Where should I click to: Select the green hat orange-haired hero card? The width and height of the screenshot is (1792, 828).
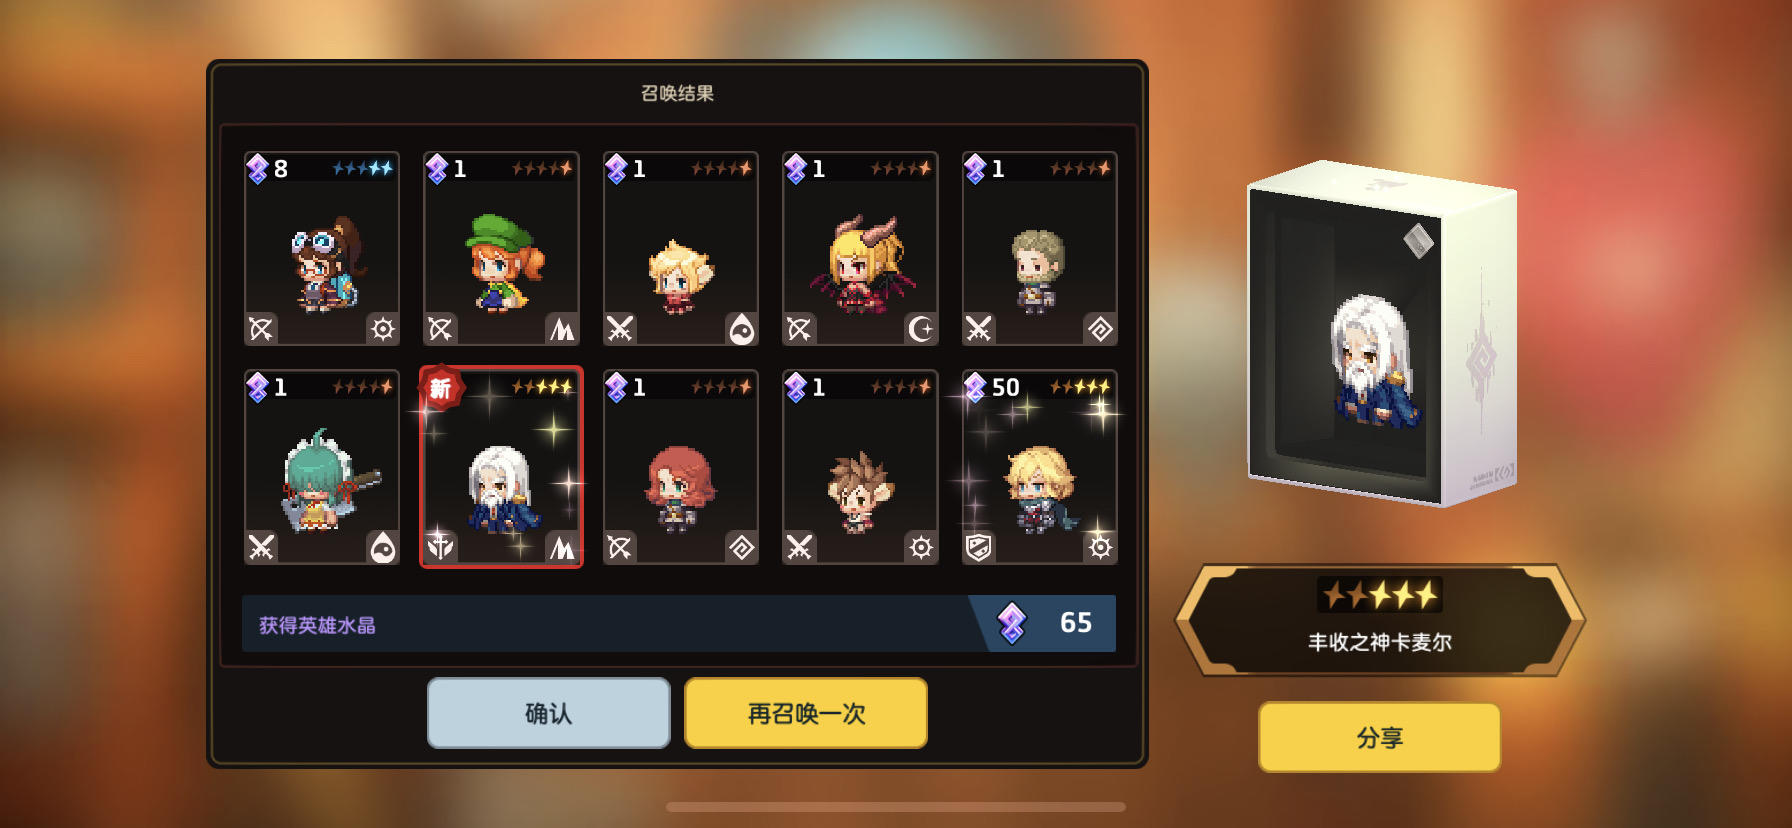(x=501, y=249)
